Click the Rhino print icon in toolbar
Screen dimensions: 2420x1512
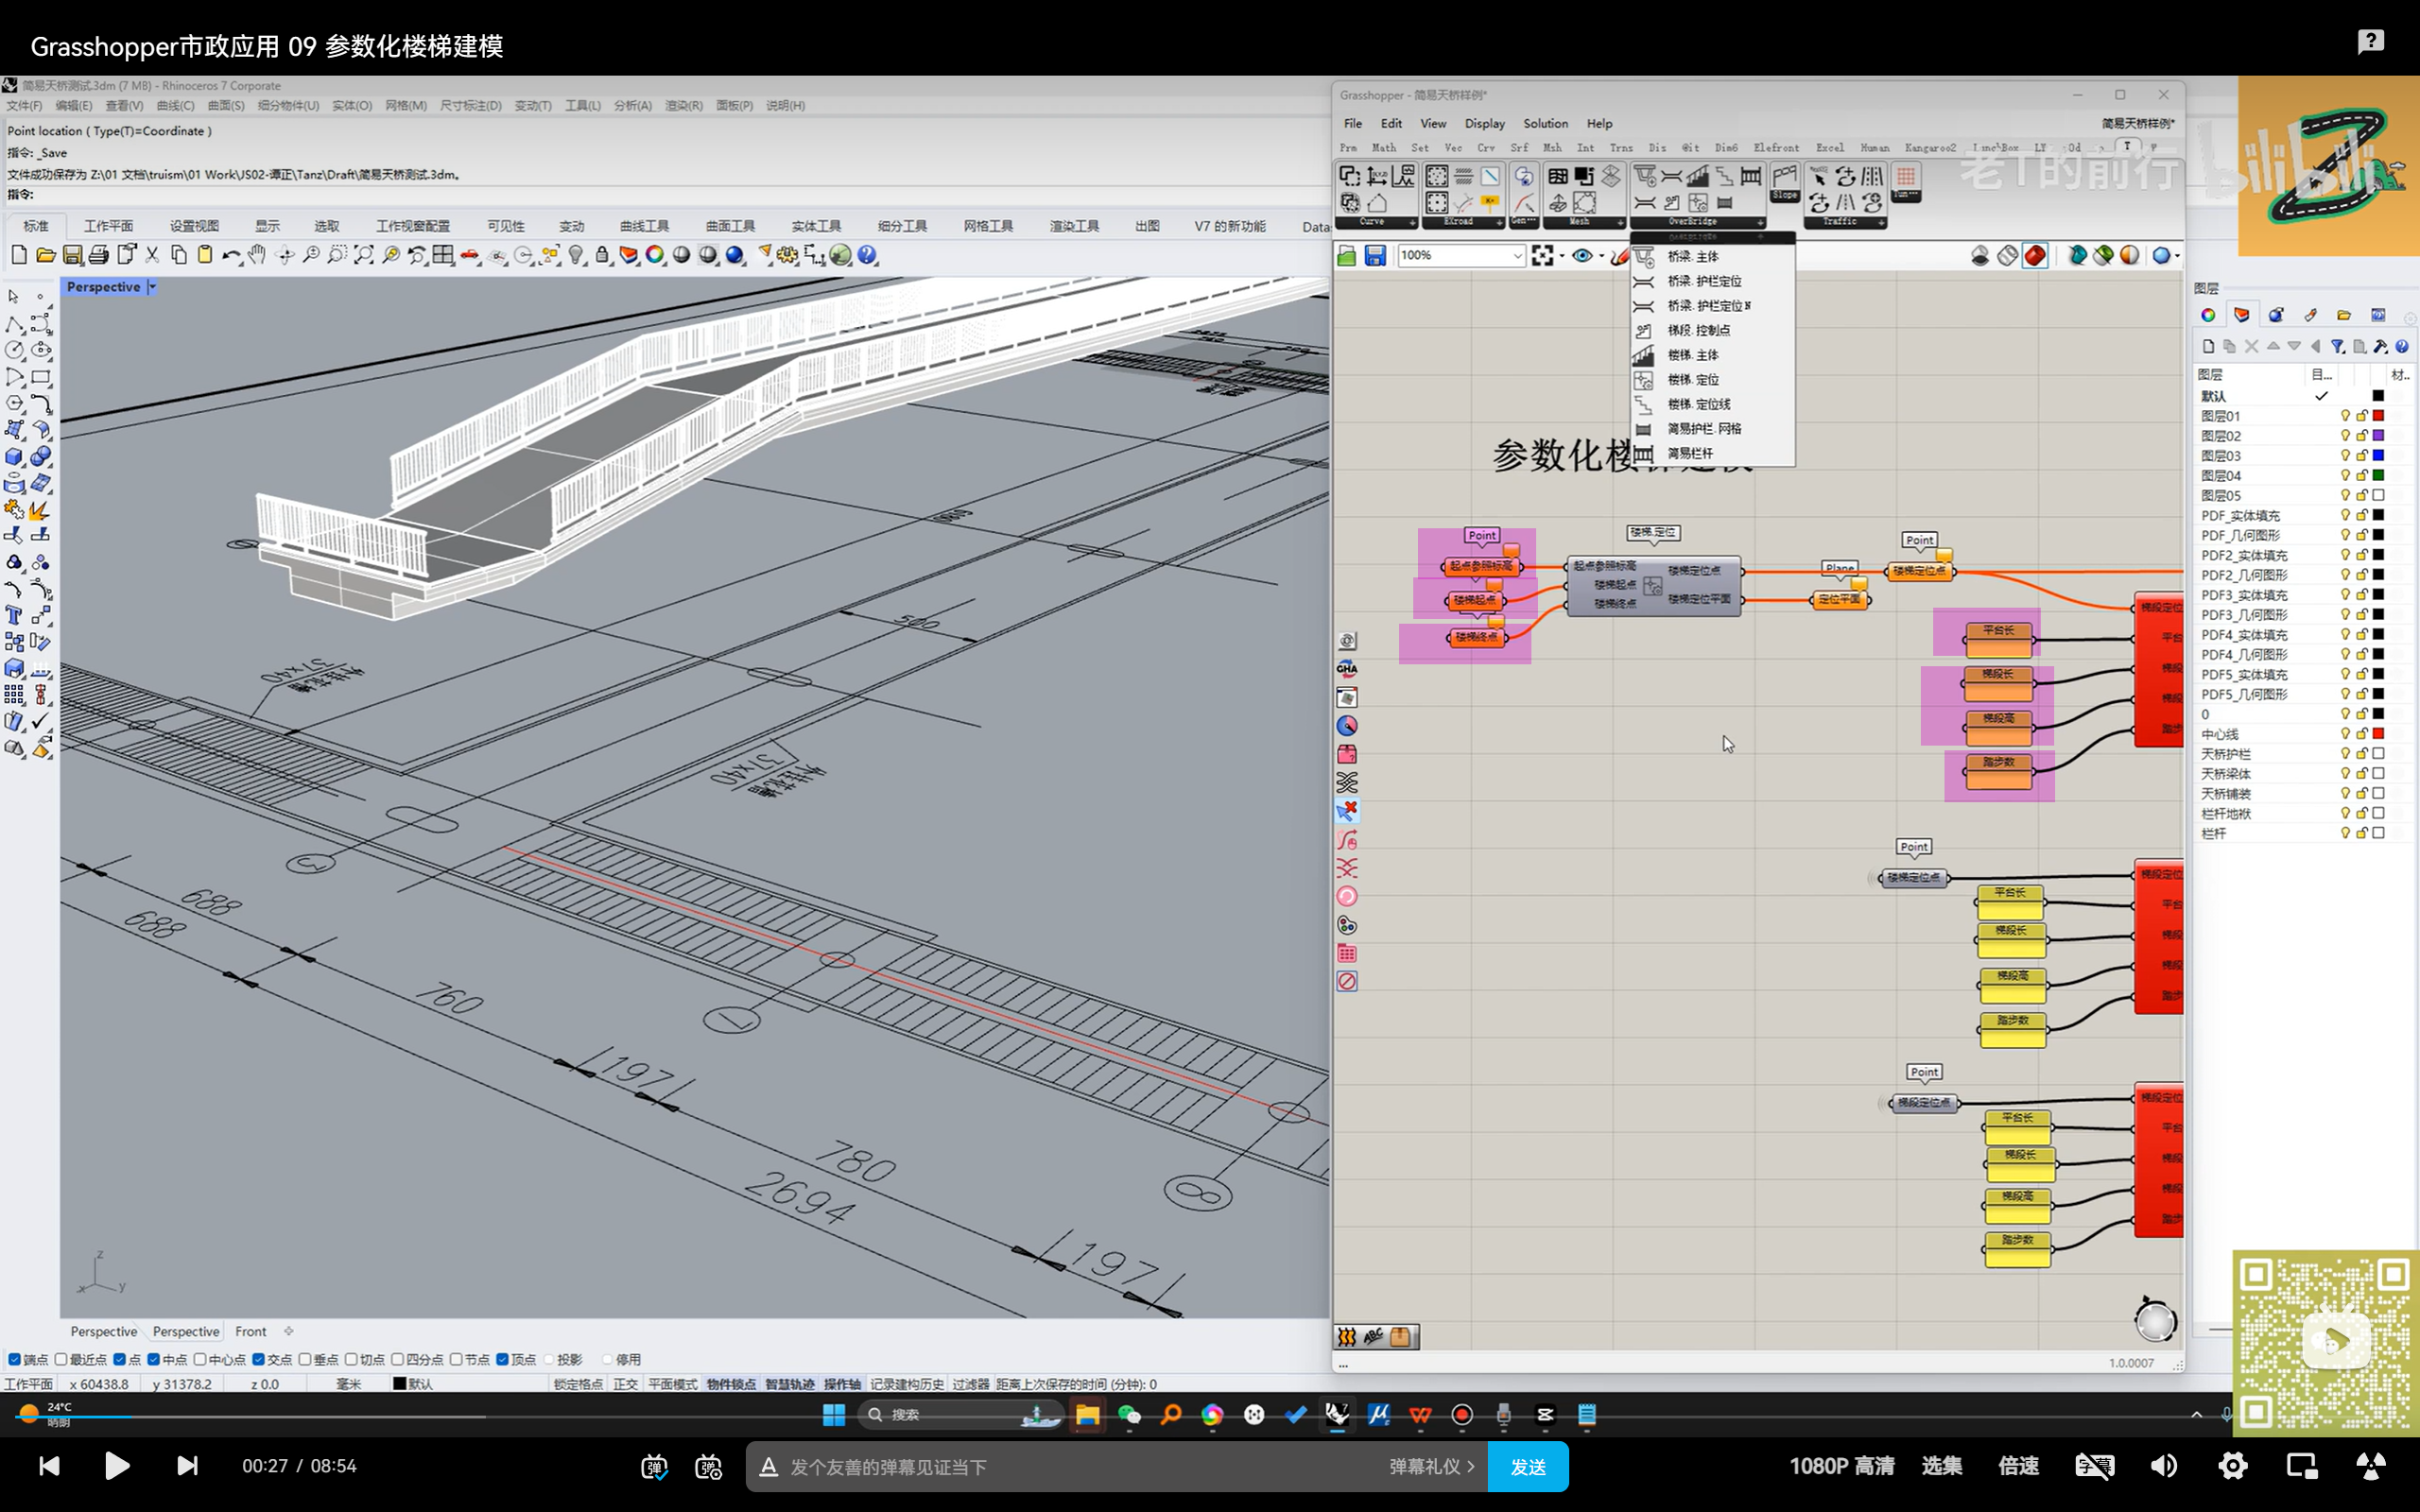coord(98,256)
